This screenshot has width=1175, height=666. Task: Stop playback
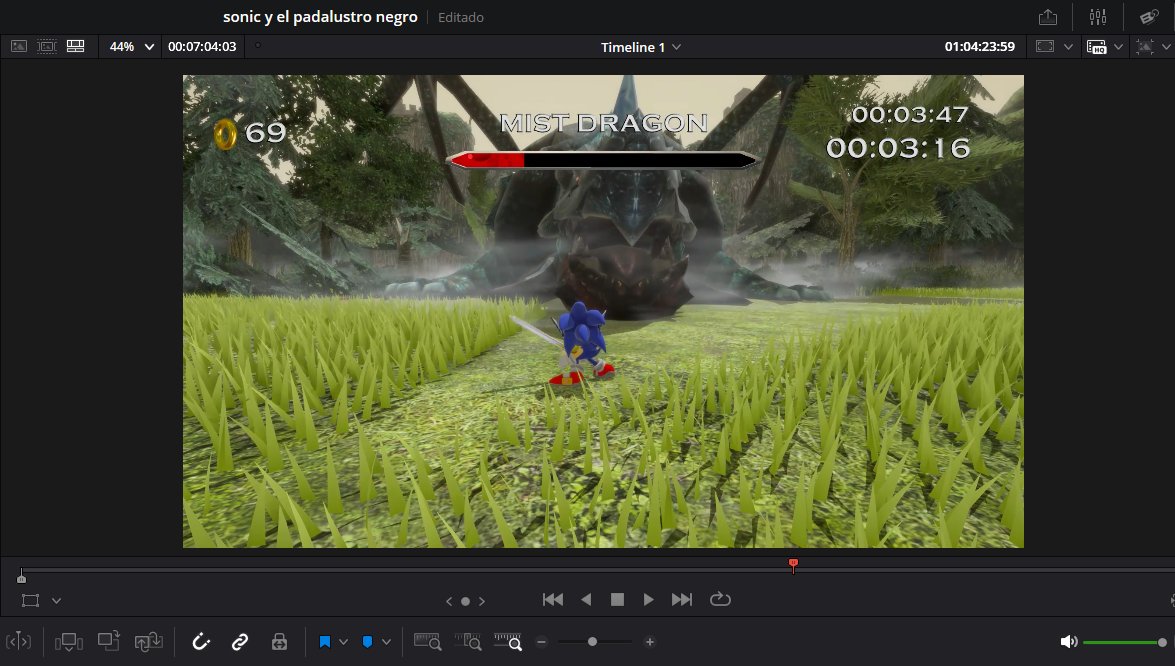tap(617, 599)
